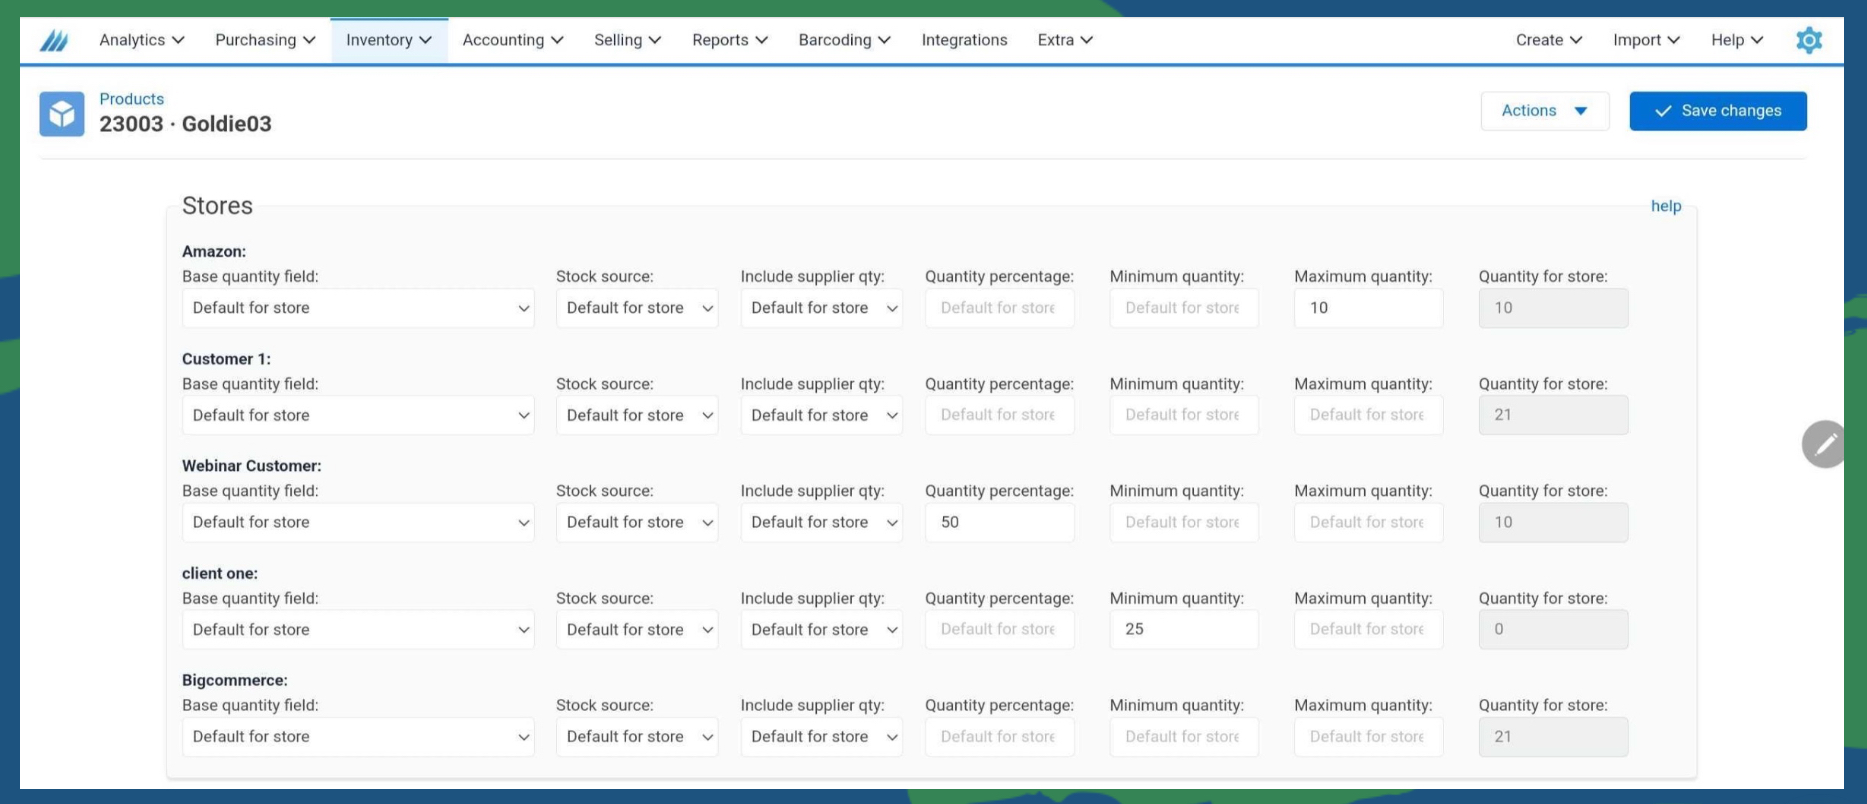Click Bigcommerce Maximum quantity field
This screenshot has width=1867, height=804.
click(x=1369, y=737)
